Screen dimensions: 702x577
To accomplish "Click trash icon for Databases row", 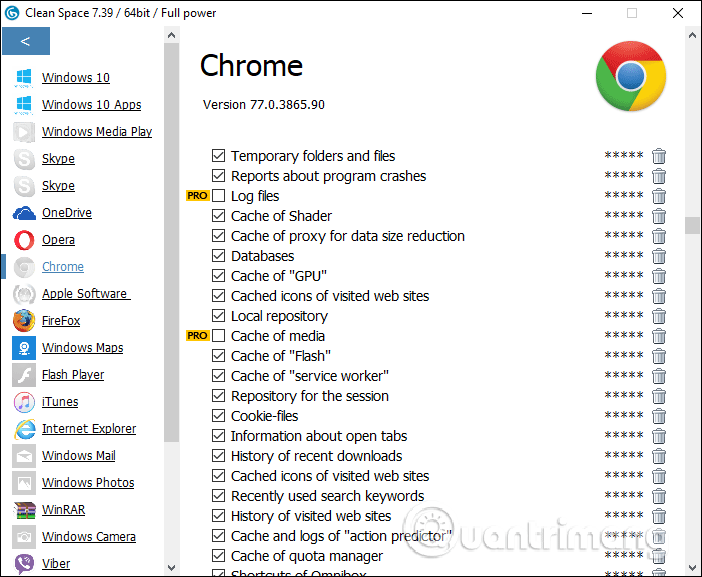I will 659,256.
